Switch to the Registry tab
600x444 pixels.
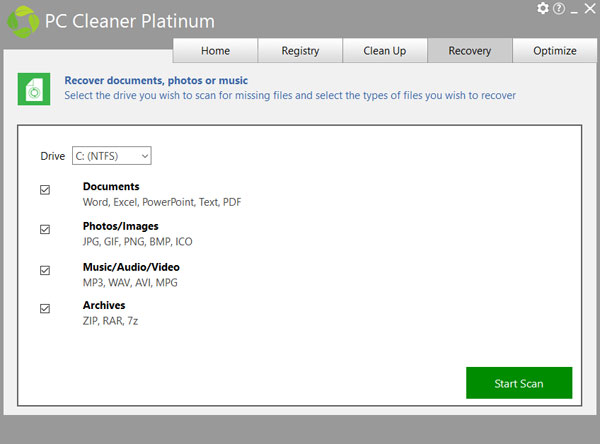point(300,50)
